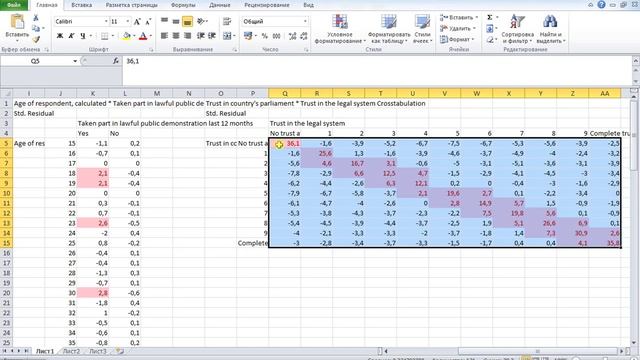Center text horizontally in the cell
This screenshot has height=360, width=640.
pos(176,36)
